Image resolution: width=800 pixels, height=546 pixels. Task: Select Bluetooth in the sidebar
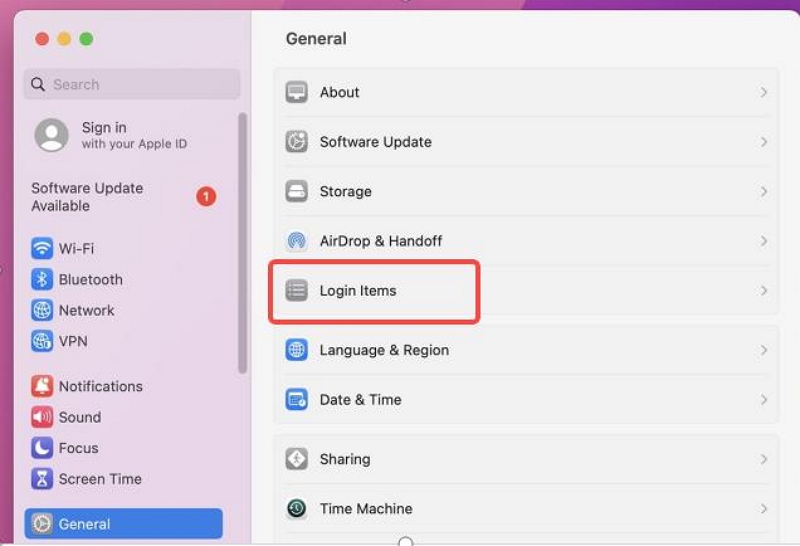coord(91,280)
